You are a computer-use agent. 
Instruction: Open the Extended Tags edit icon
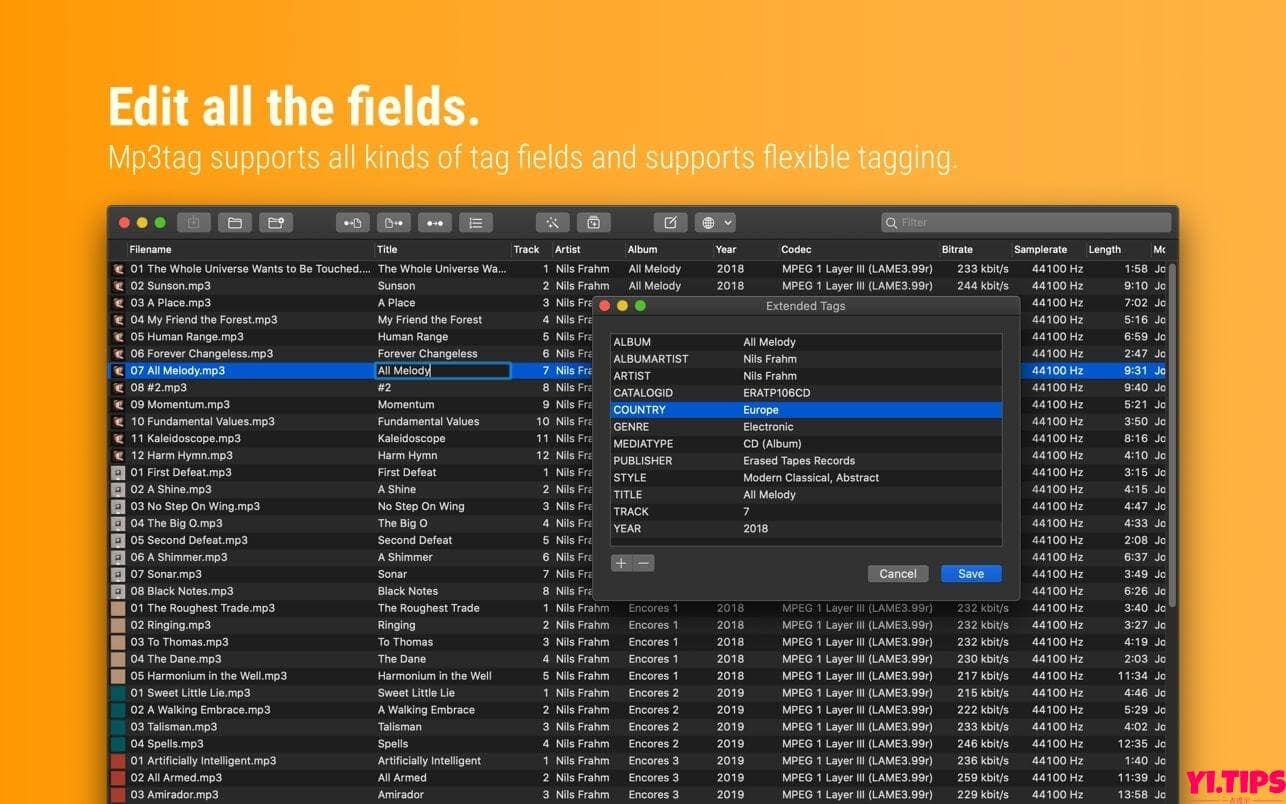point(670,223)
